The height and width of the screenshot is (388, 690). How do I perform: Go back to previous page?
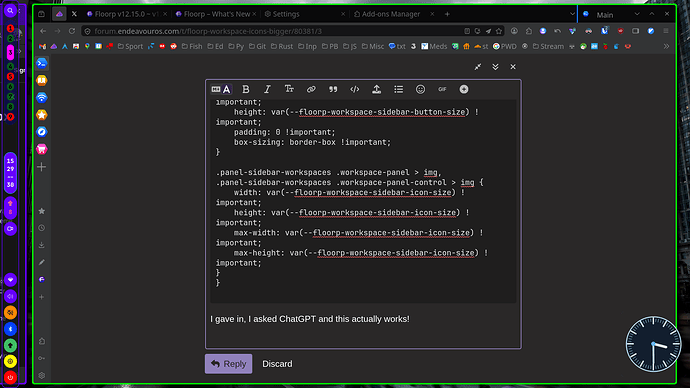[43, 31]
